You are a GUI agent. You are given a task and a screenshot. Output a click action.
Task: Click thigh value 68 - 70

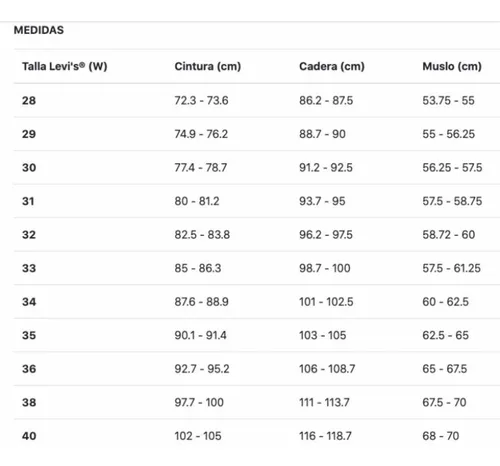(441, 436)
